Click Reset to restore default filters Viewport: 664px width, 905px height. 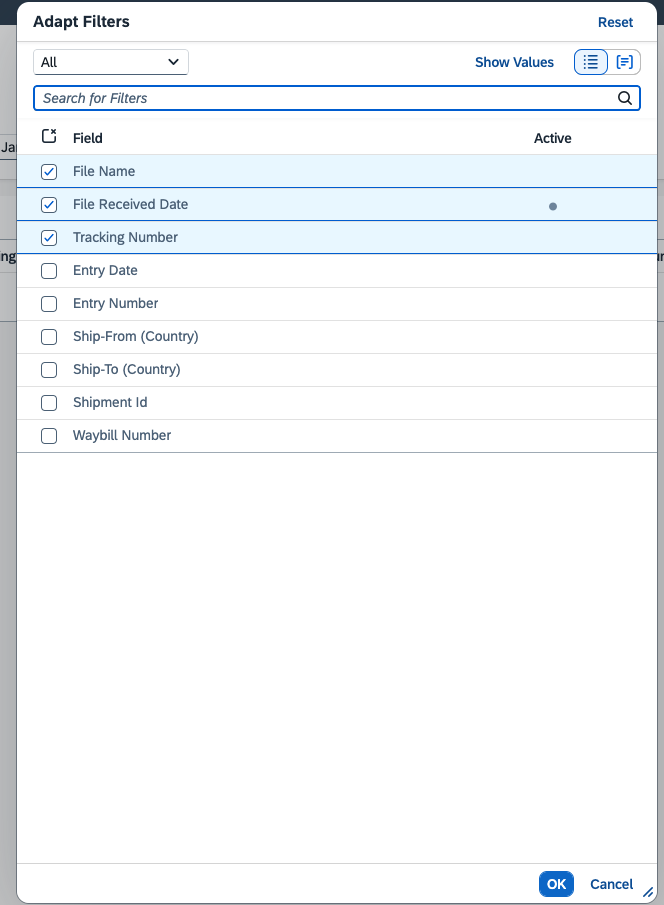coord(615,22)
